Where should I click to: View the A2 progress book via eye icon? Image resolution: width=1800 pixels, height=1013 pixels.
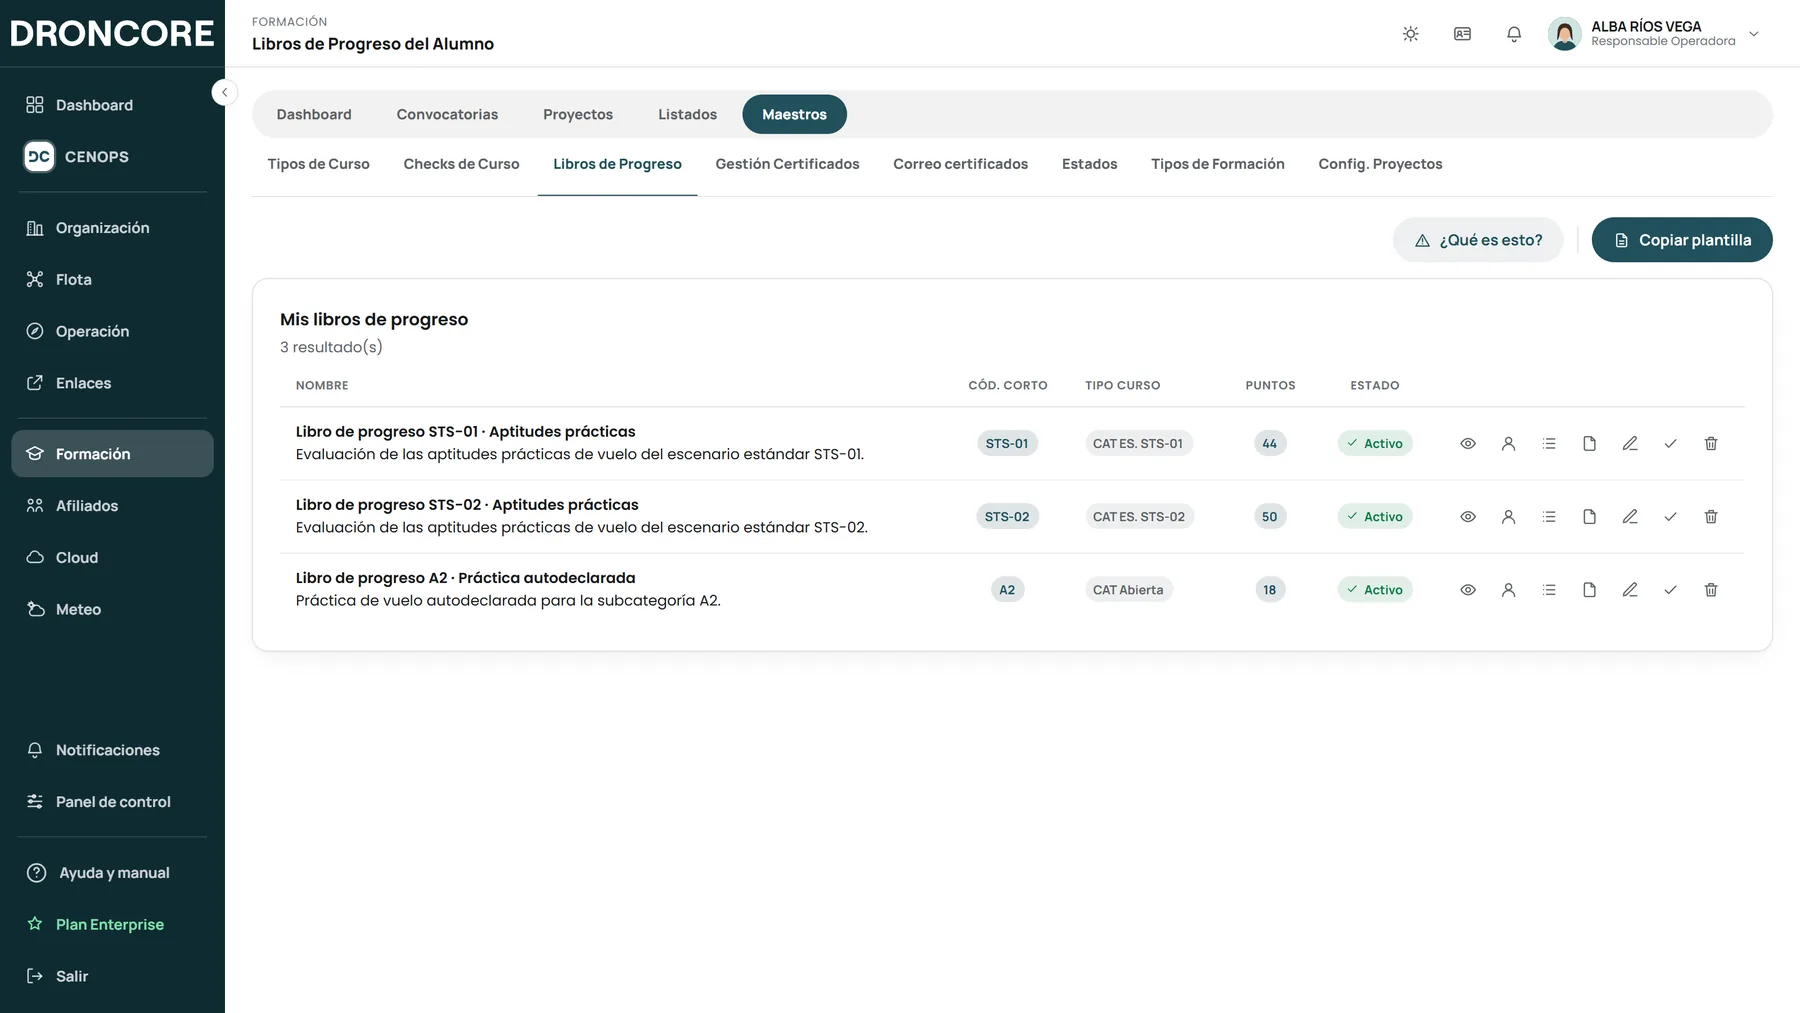coord(1468,589)
